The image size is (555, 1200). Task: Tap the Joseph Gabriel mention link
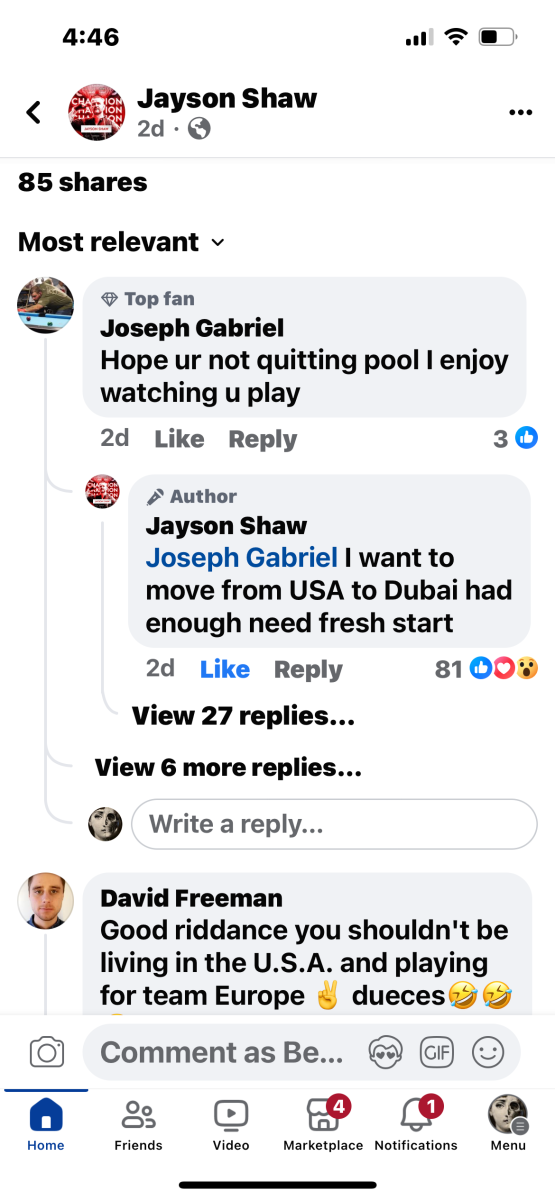coord(242,558)
